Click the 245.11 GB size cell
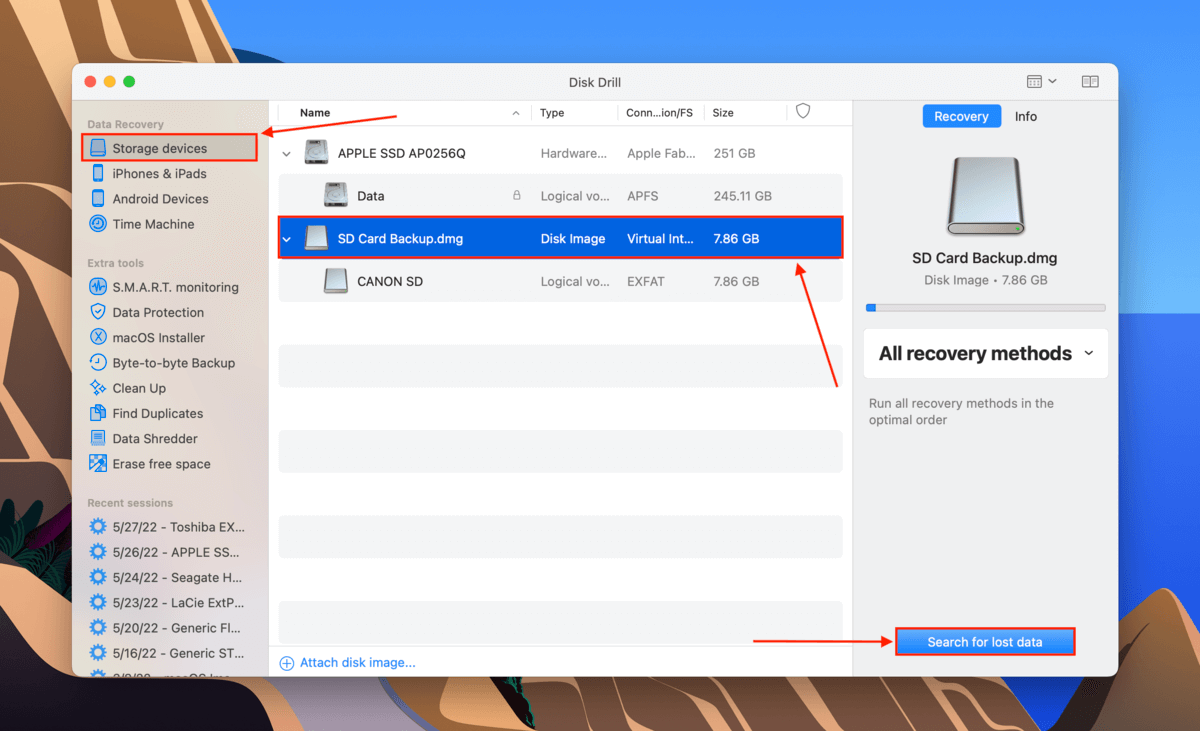 (741, 196)
